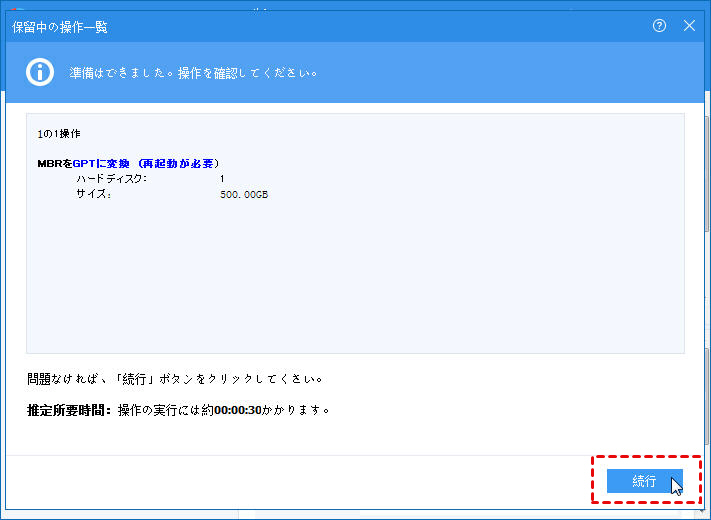The width and height of the screenshot is (711, 520).
Task: Click the '準備はできました。操作を確認してください。' message
Action: pos(194,73)
